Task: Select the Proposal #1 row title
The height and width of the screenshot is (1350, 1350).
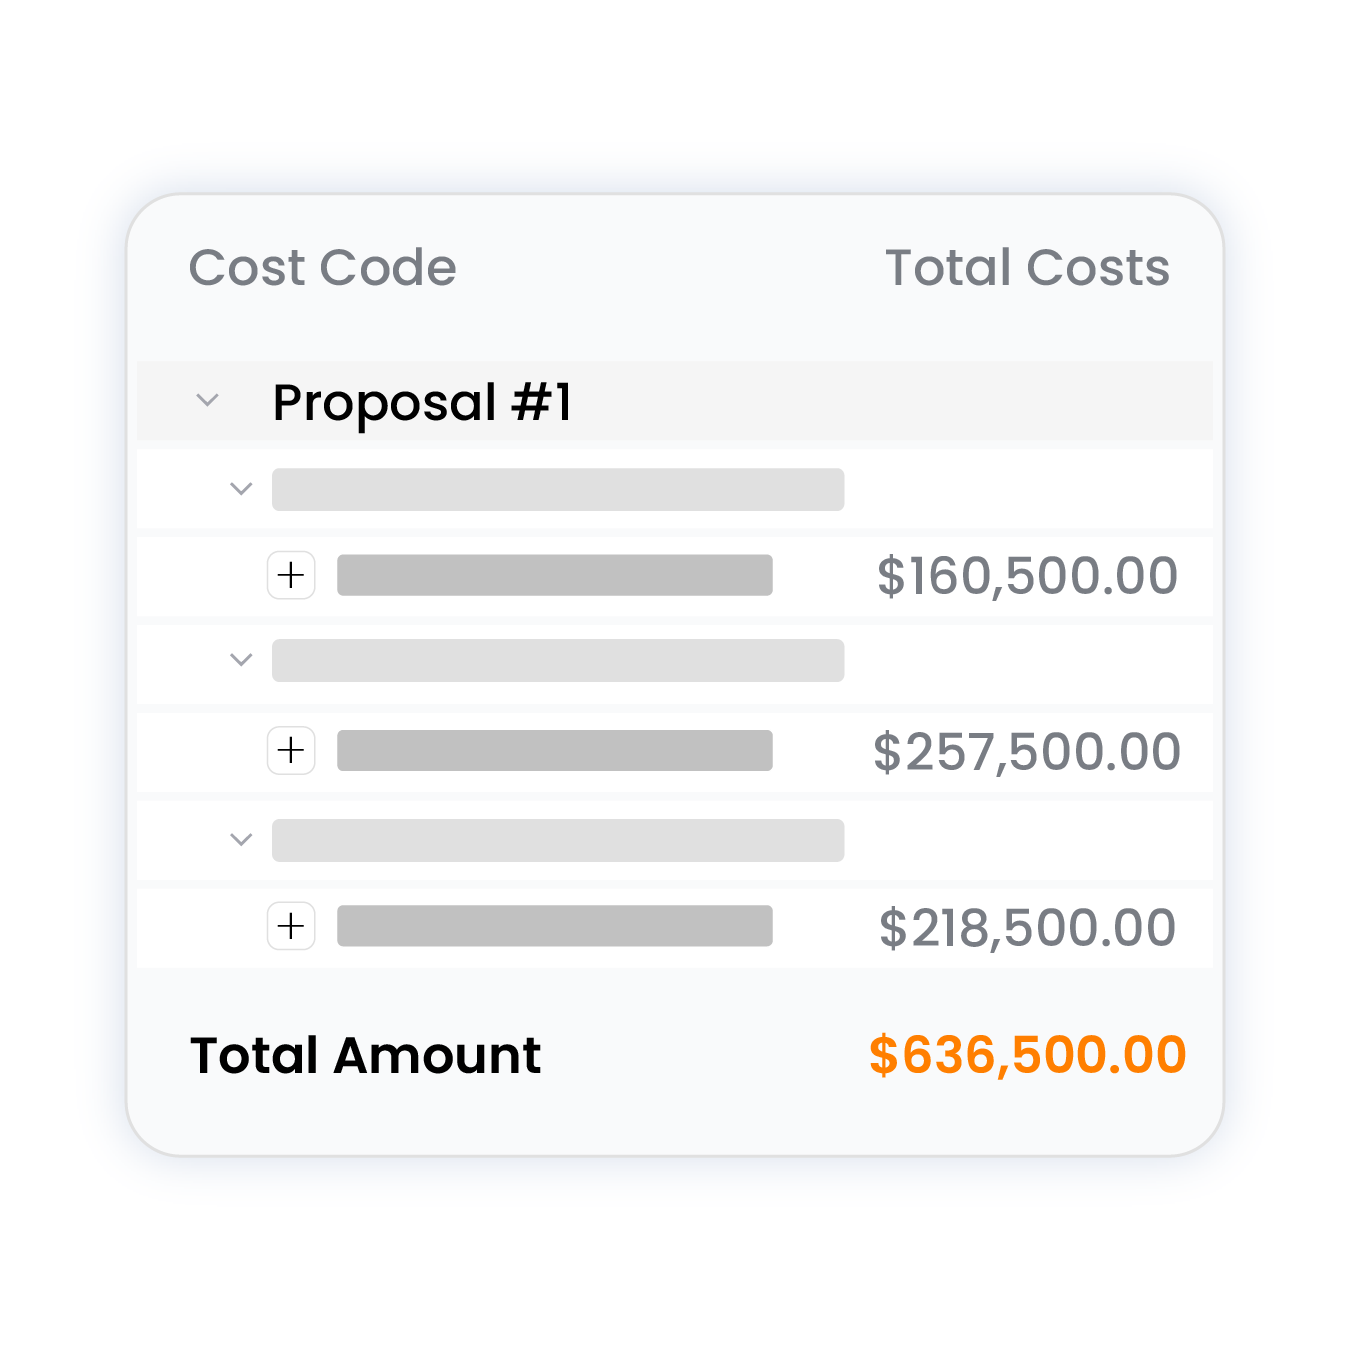Action: point(422,402)
